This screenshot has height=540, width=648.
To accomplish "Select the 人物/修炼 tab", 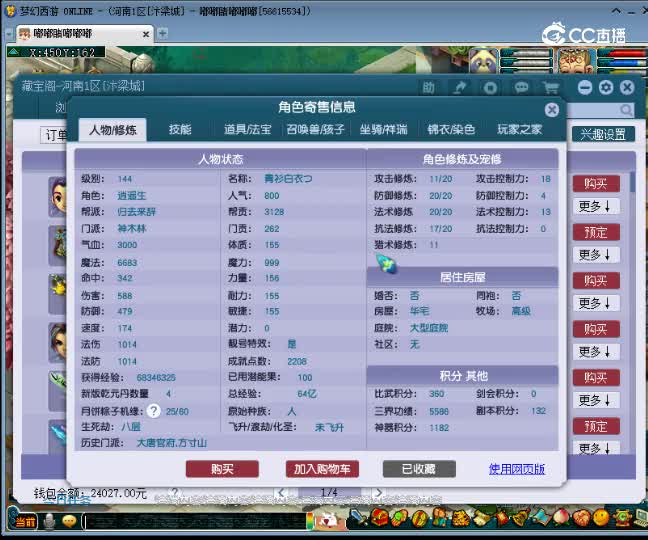I will pyautogui.click(x=112, y=130).
